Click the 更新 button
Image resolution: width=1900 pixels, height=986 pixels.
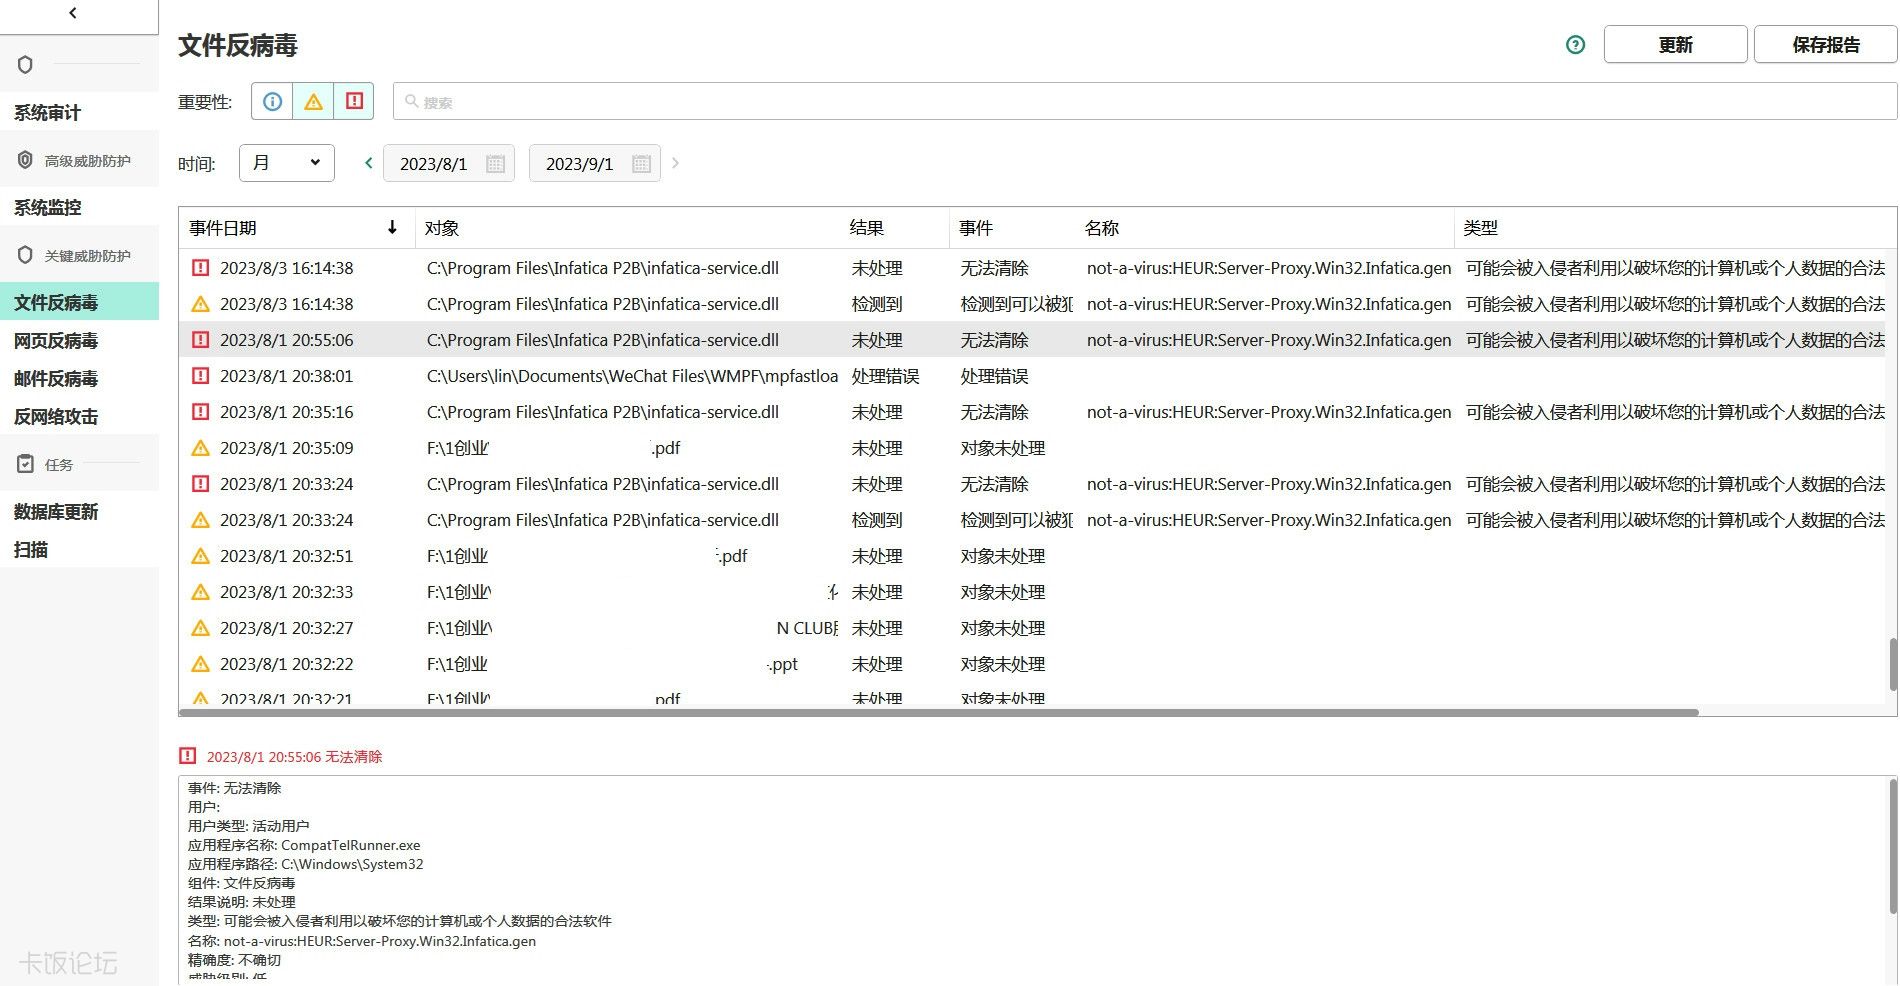tap(1675, 45)
